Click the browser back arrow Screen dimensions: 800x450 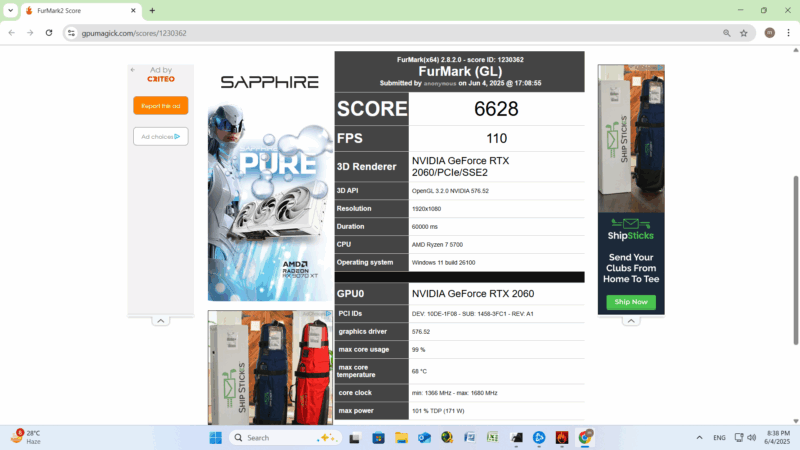pyautogui.click(x=12, y=33)
